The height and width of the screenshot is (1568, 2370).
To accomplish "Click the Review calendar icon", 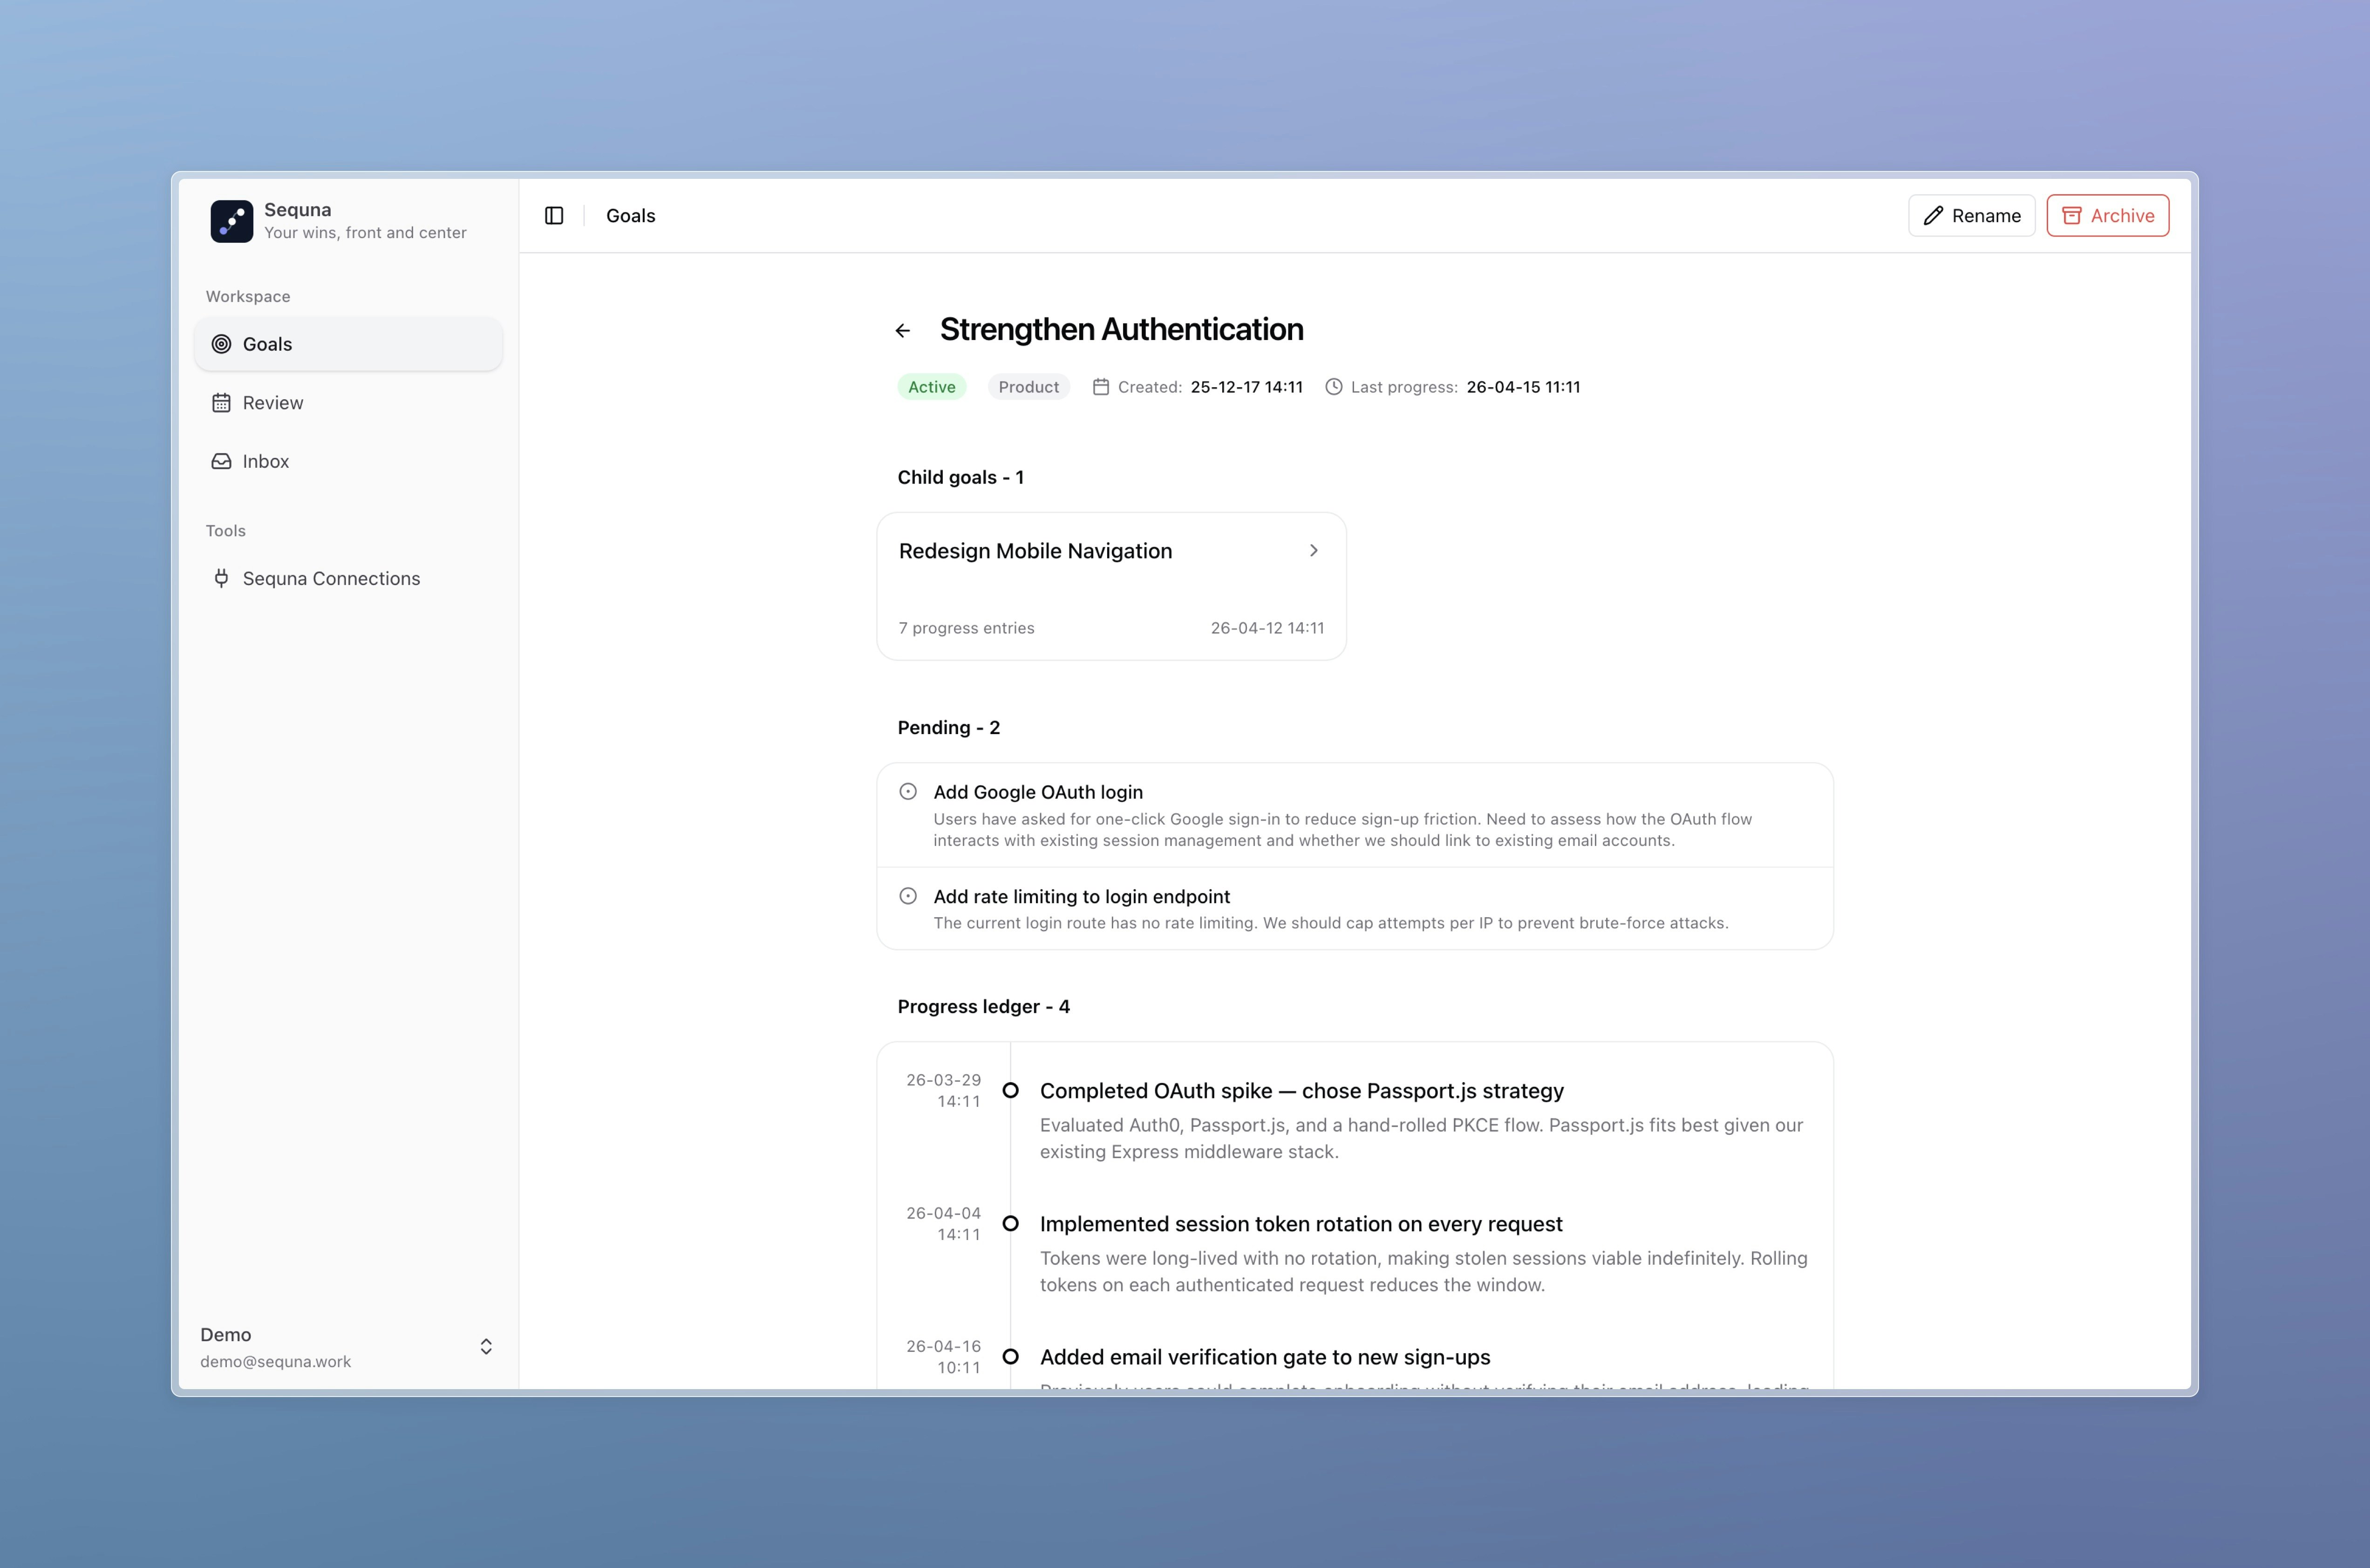I will (x=221, y=403).
